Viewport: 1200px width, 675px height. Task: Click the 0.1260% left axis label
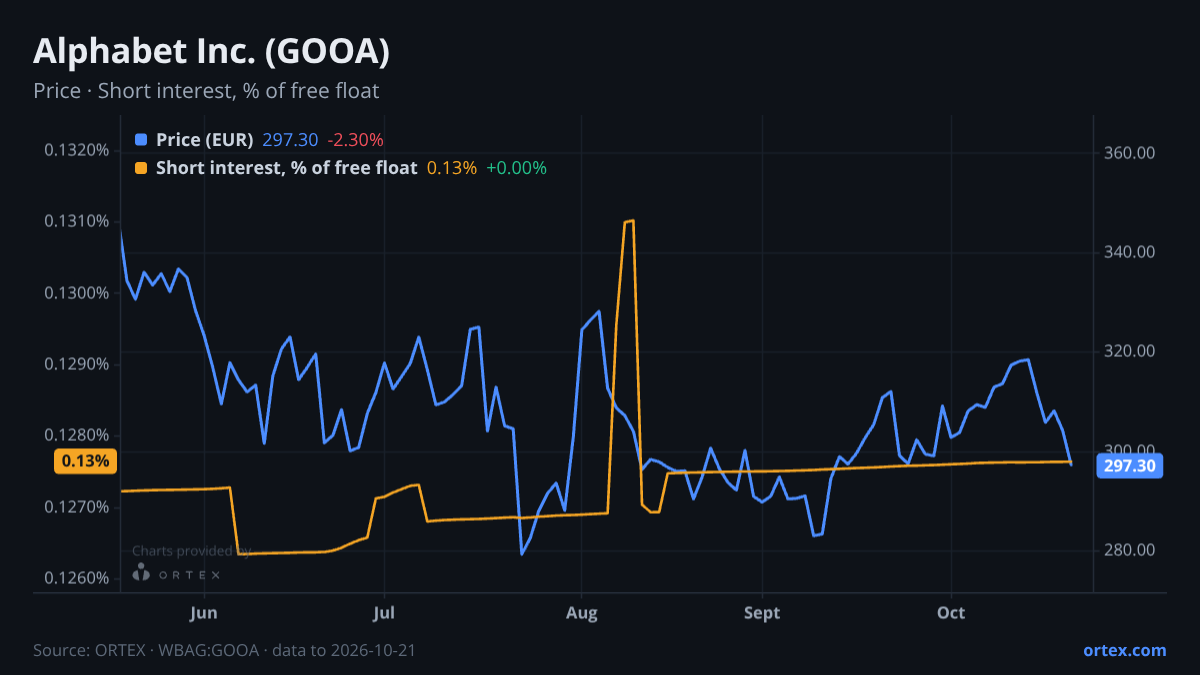click(x=76, y=578)
